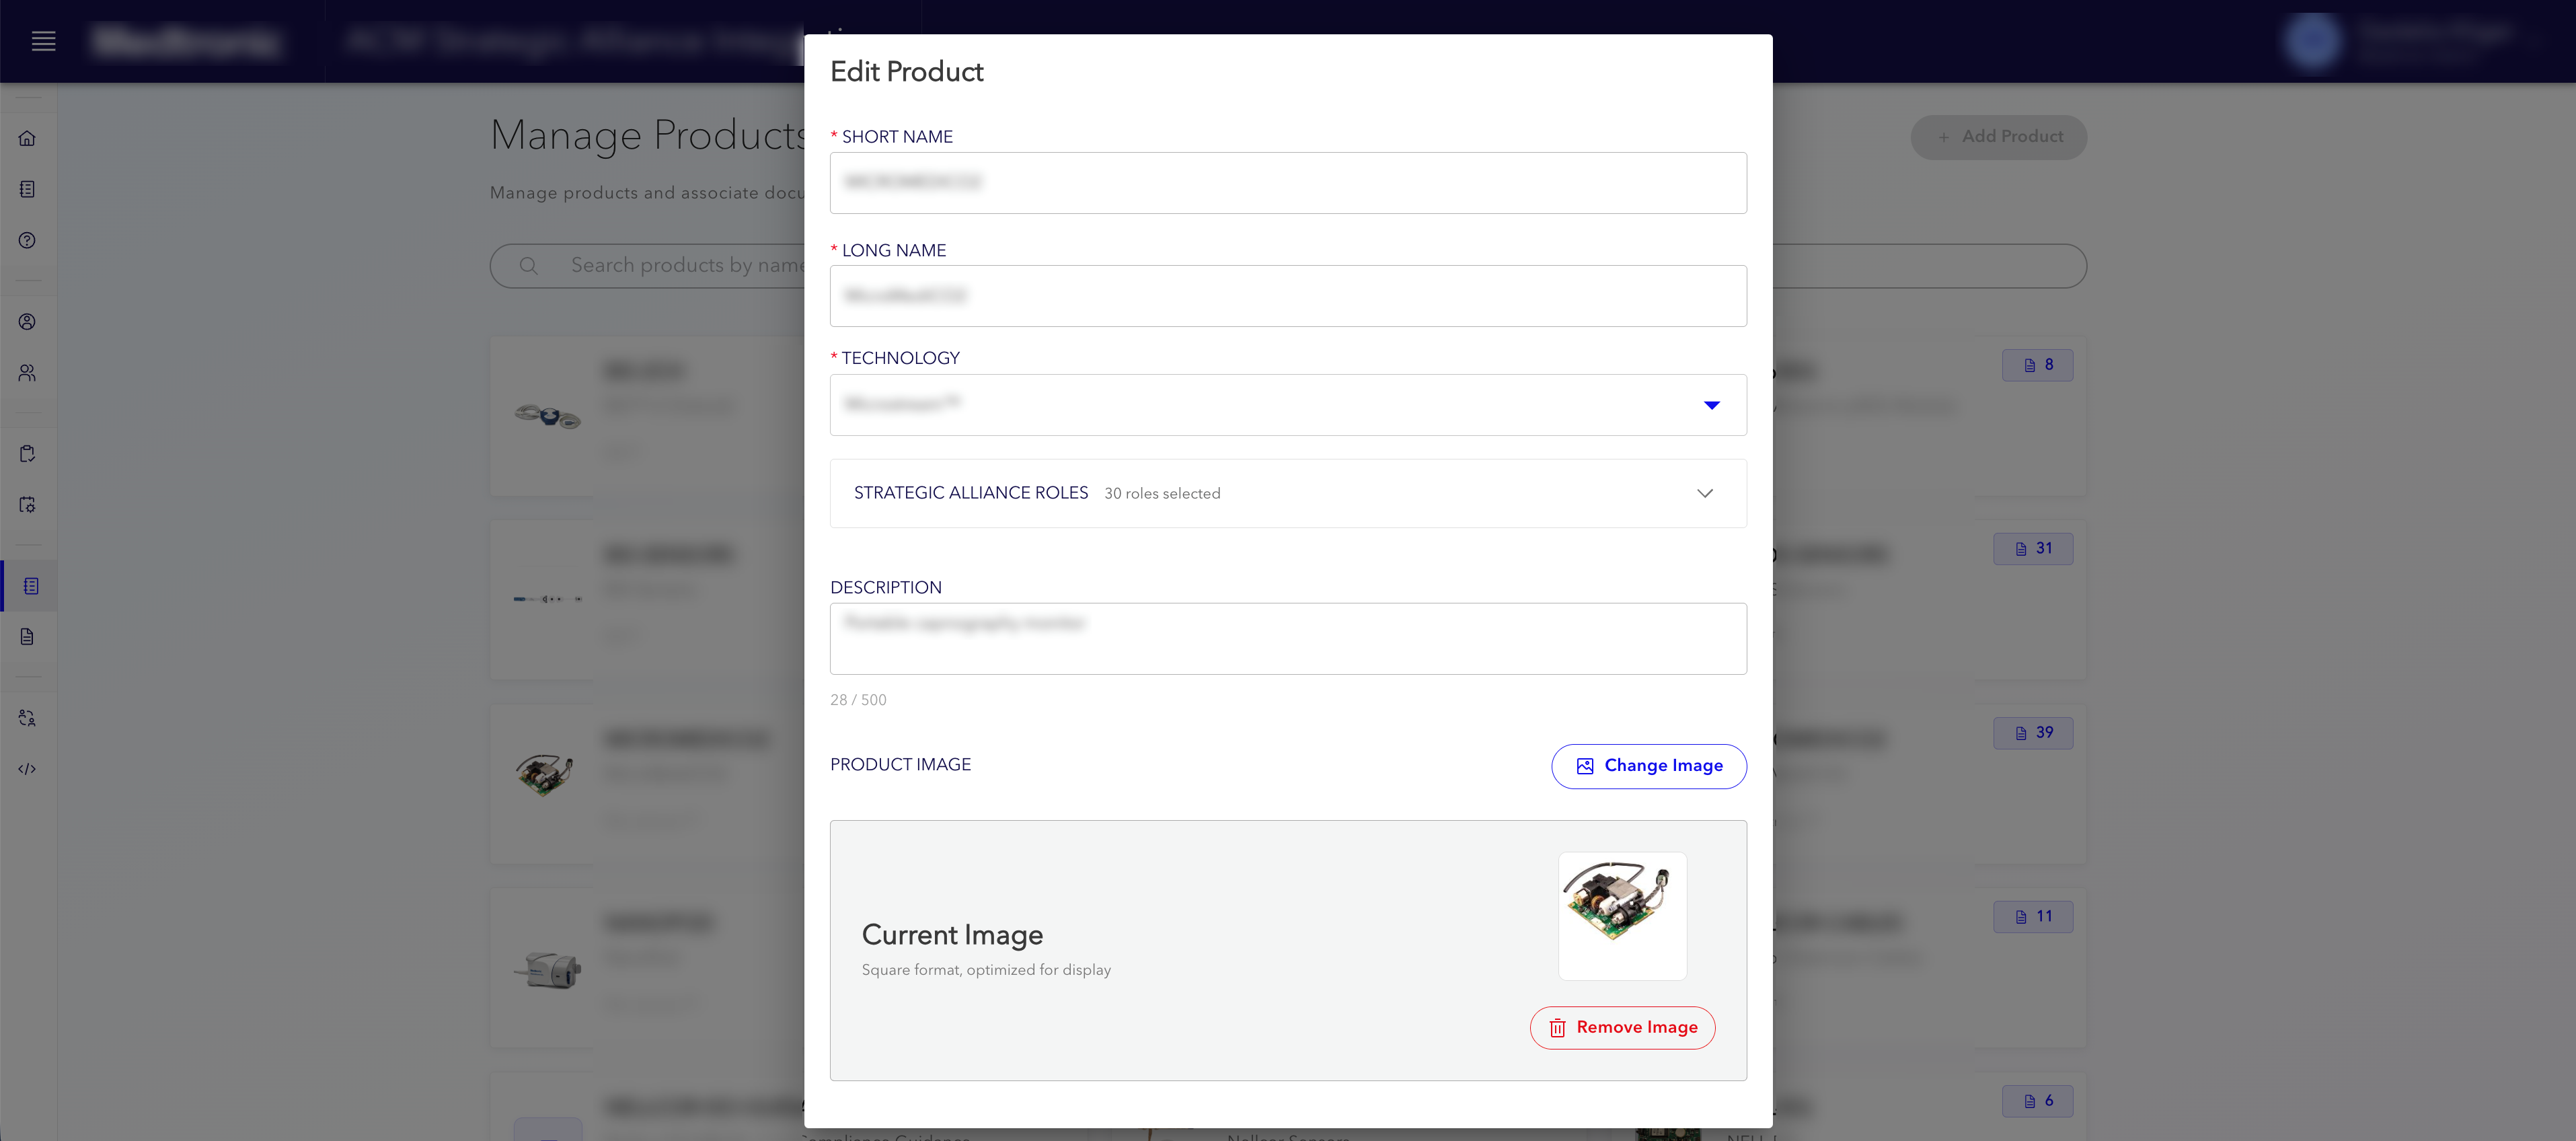
Task: Click the clipboard checklist icon in sidebar
Action: click(x=27, y=453)
